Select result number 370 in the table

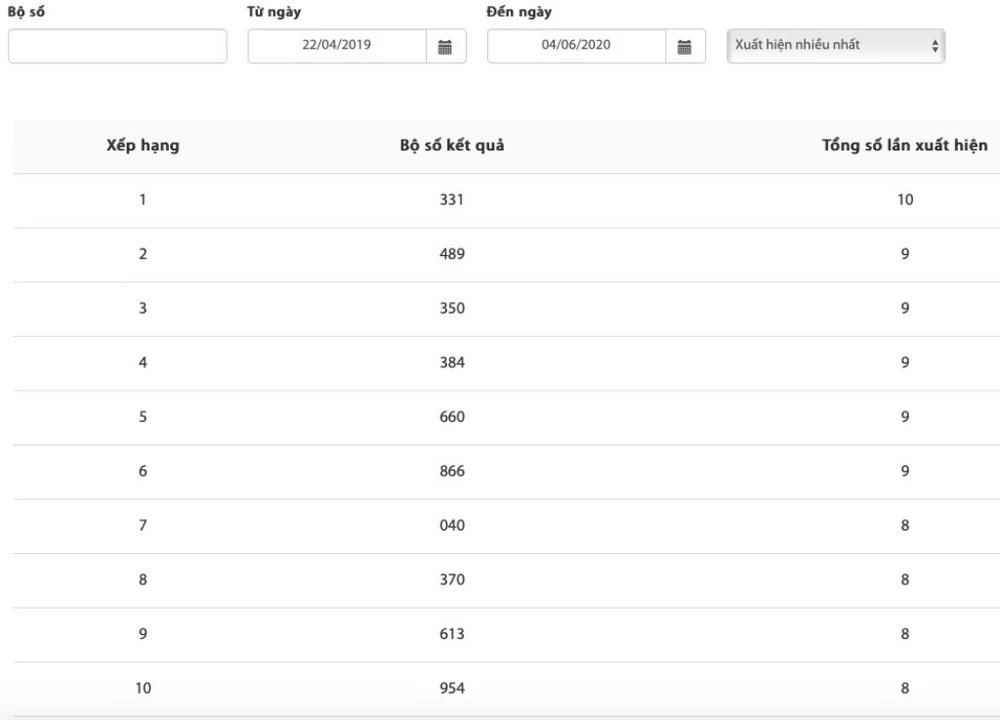[452, 580]
